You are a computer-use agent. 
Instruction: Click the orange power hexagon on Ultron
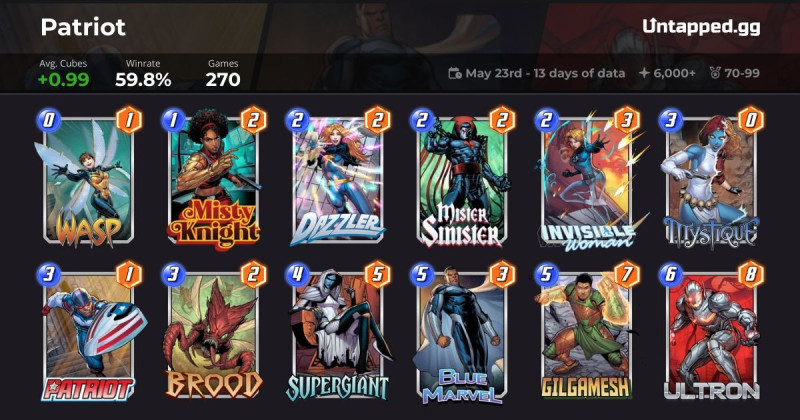coord(751,275)
